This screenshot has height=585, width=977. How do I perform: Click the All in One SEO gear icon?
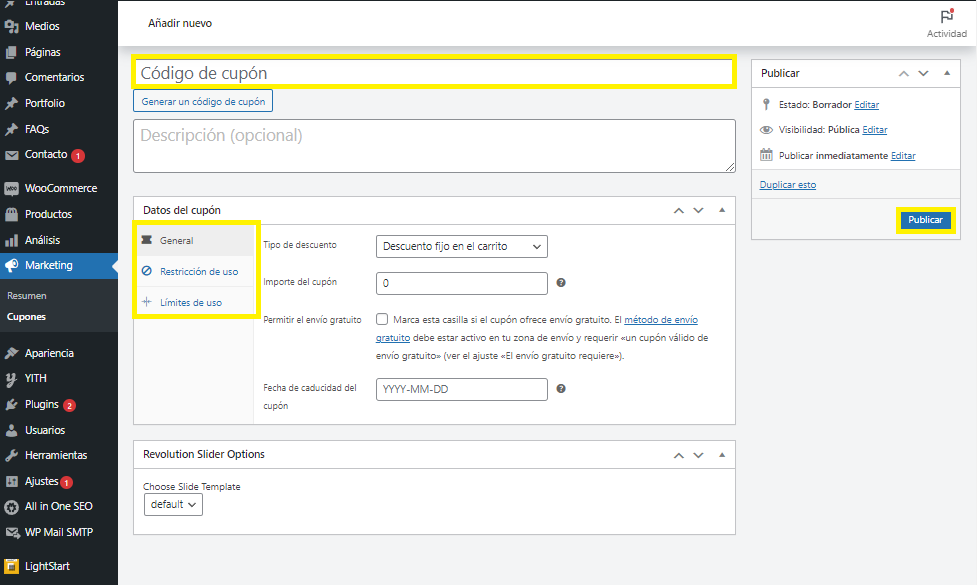click(x=11, y=507)
